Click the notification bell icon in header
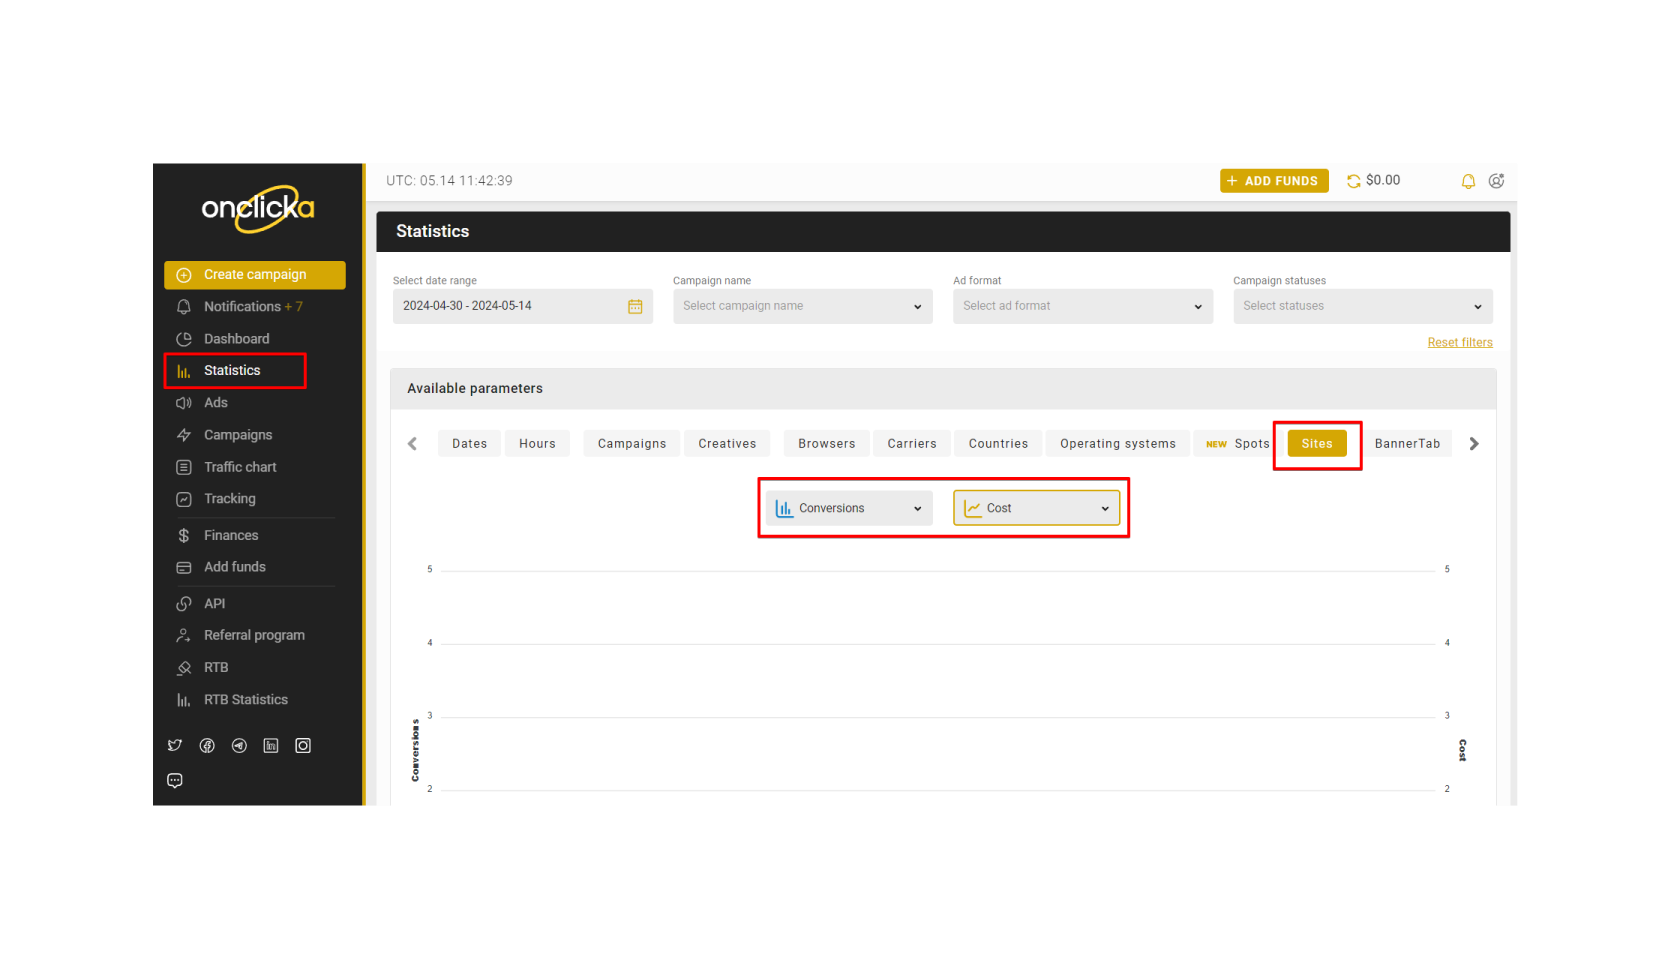1670x969 pixels. pyautogui.click(x=1468, y=181)
